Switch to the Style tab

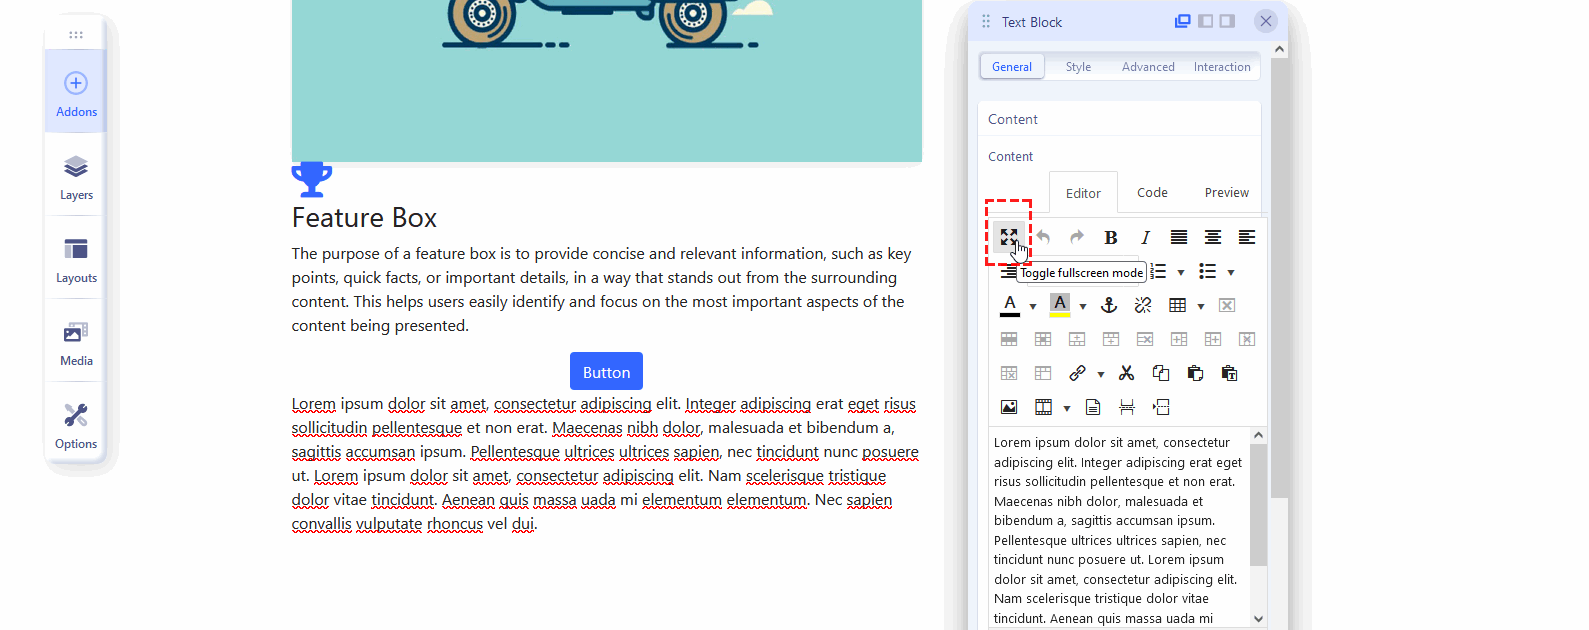pyautogui.click(x=1078, y=67)
